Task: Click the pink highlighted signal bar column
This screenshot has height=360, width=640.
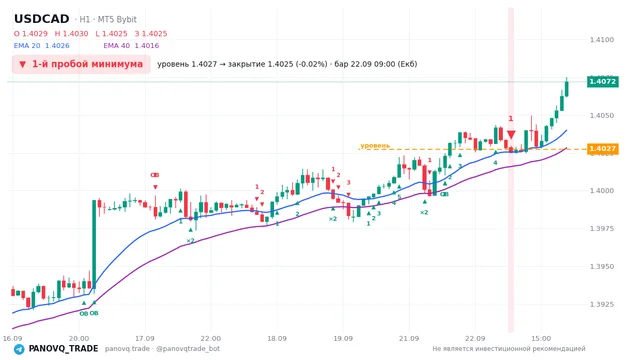Action: (x=511, y=170)
